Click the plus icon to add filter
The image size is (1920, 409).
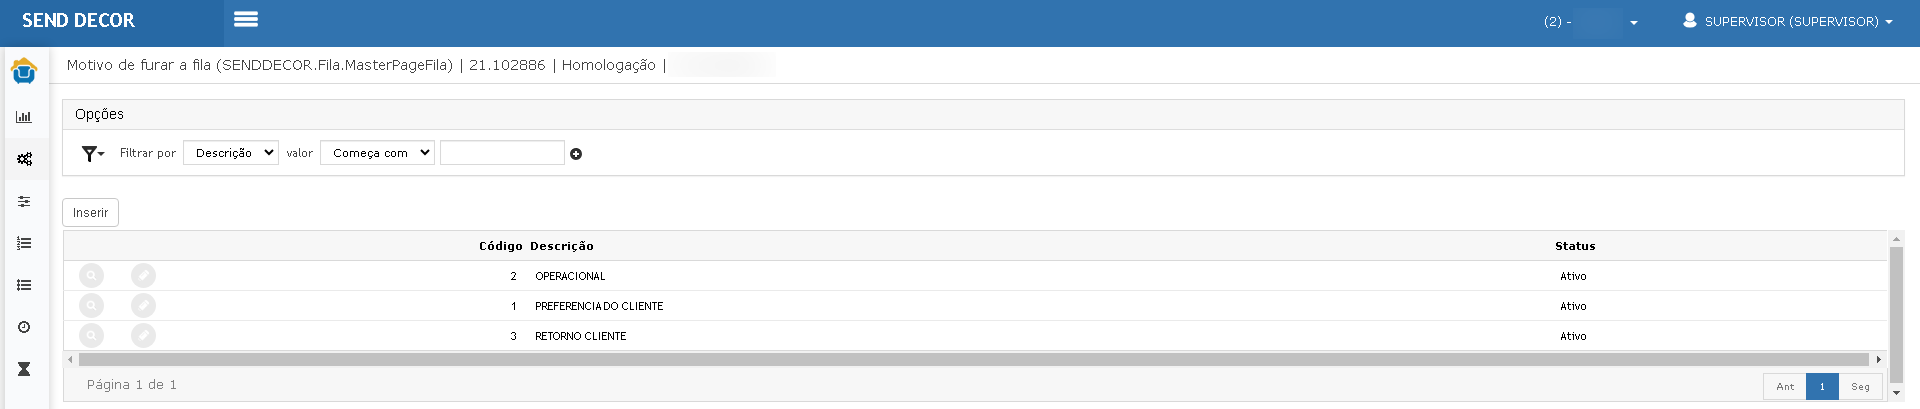[576, 154]
